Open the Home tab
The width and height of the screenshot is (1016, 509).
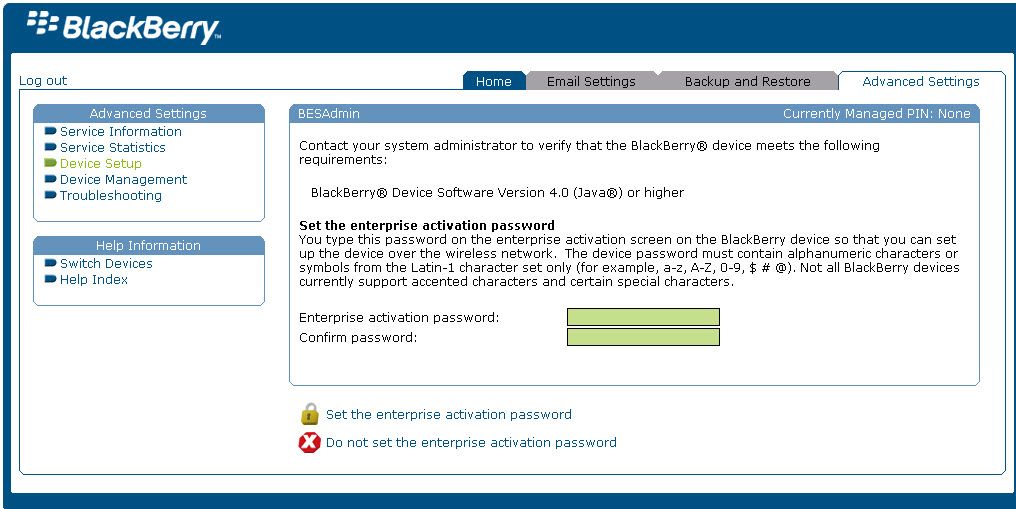tap(494, 81)
